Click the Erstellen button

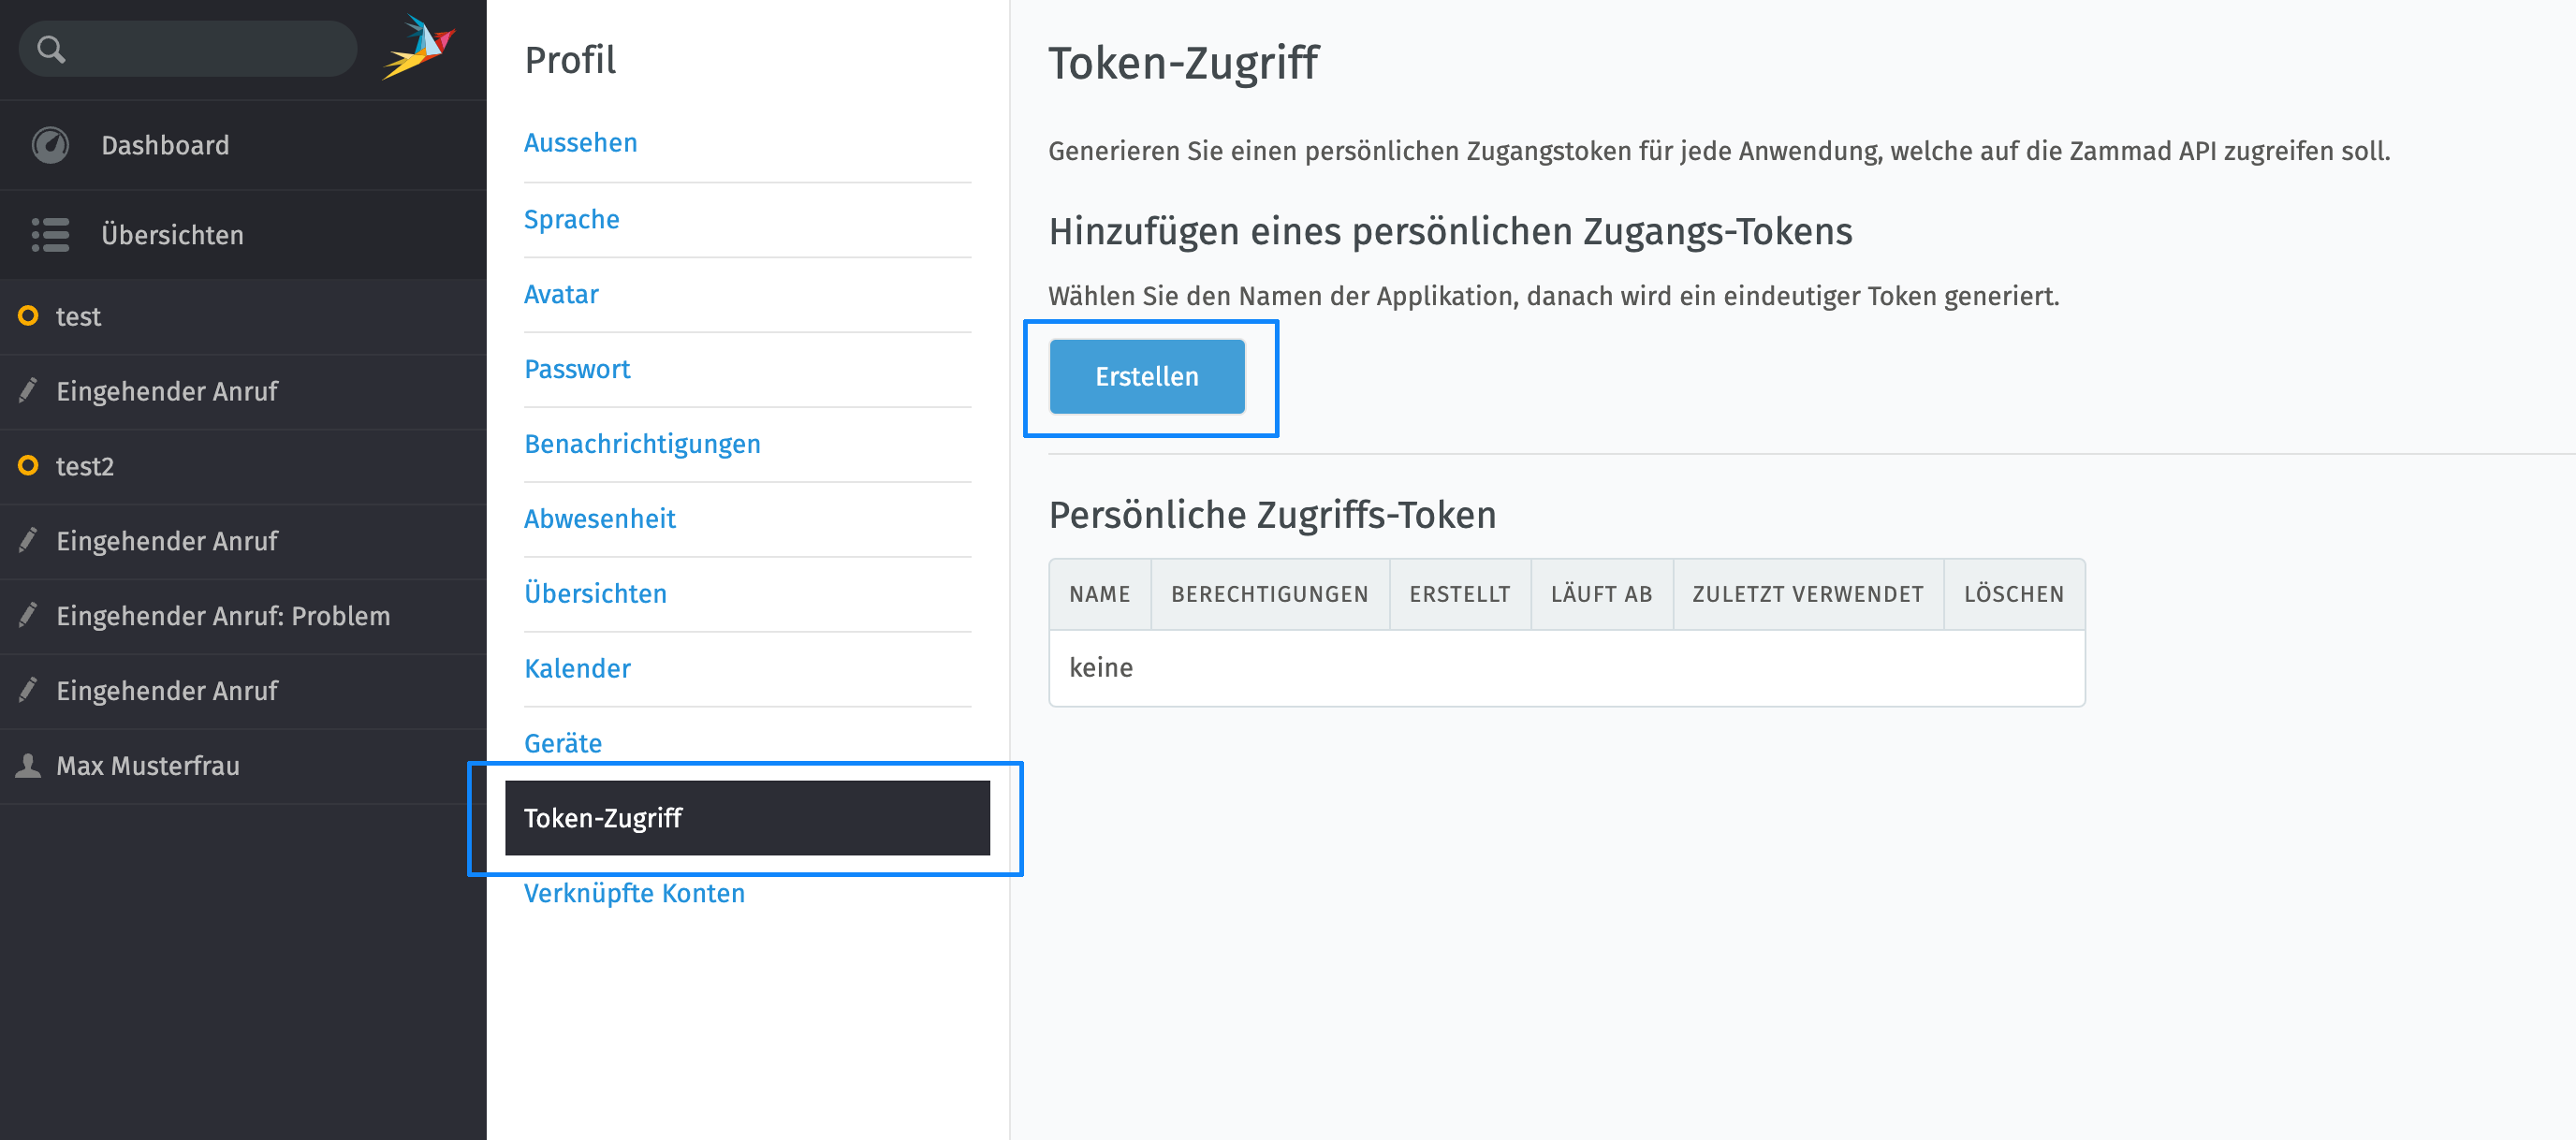pyautogui.click(x=1147, y=376)
